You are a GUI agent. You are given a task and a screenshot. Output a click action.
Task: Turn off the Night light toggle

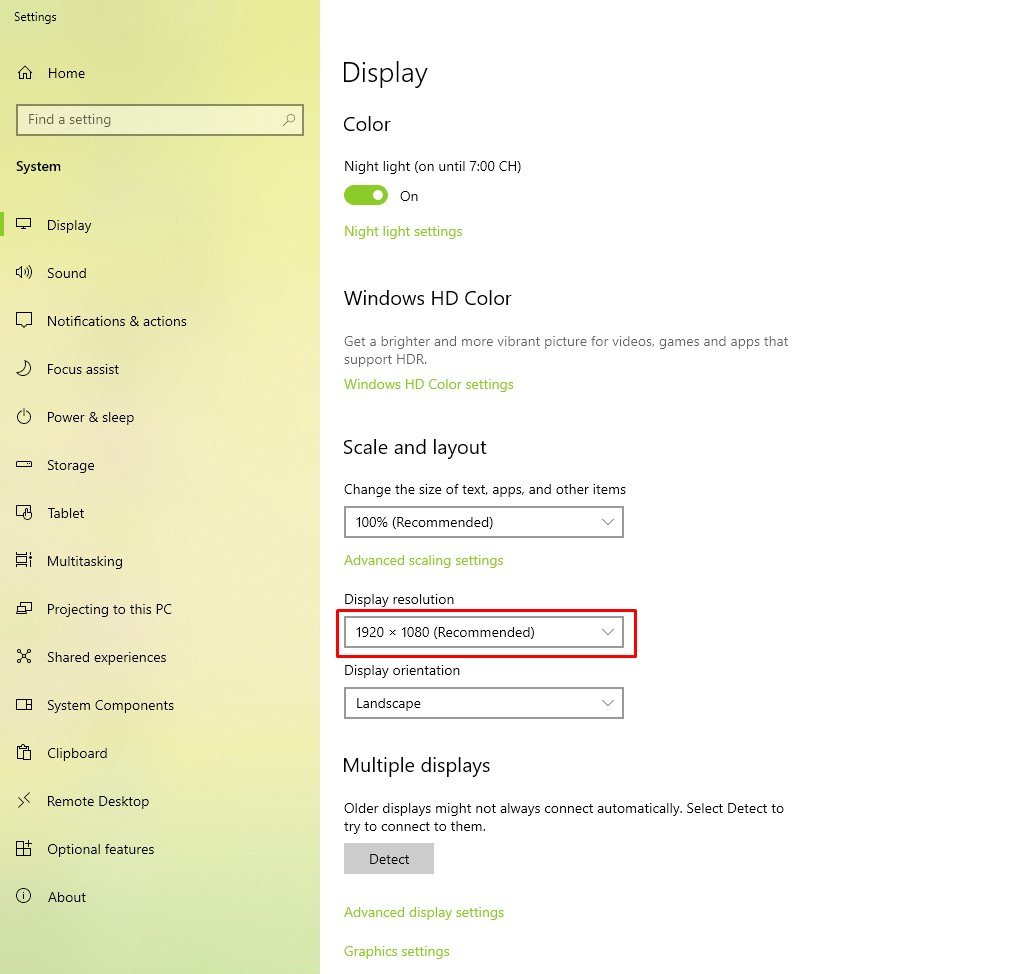(366, 196)
